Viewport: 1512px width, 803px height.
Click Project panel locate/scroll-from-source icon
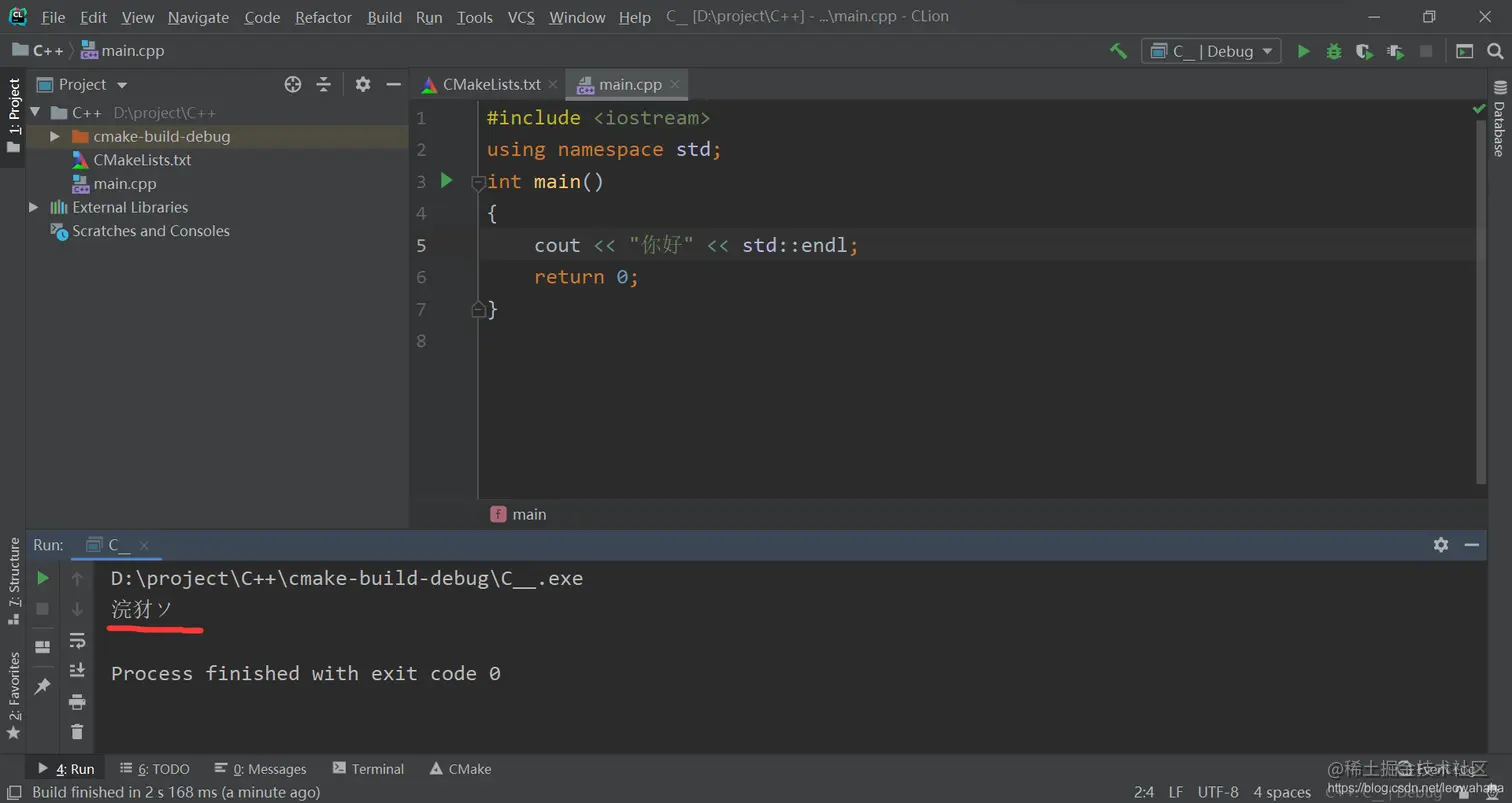click(x=293, y=85)
